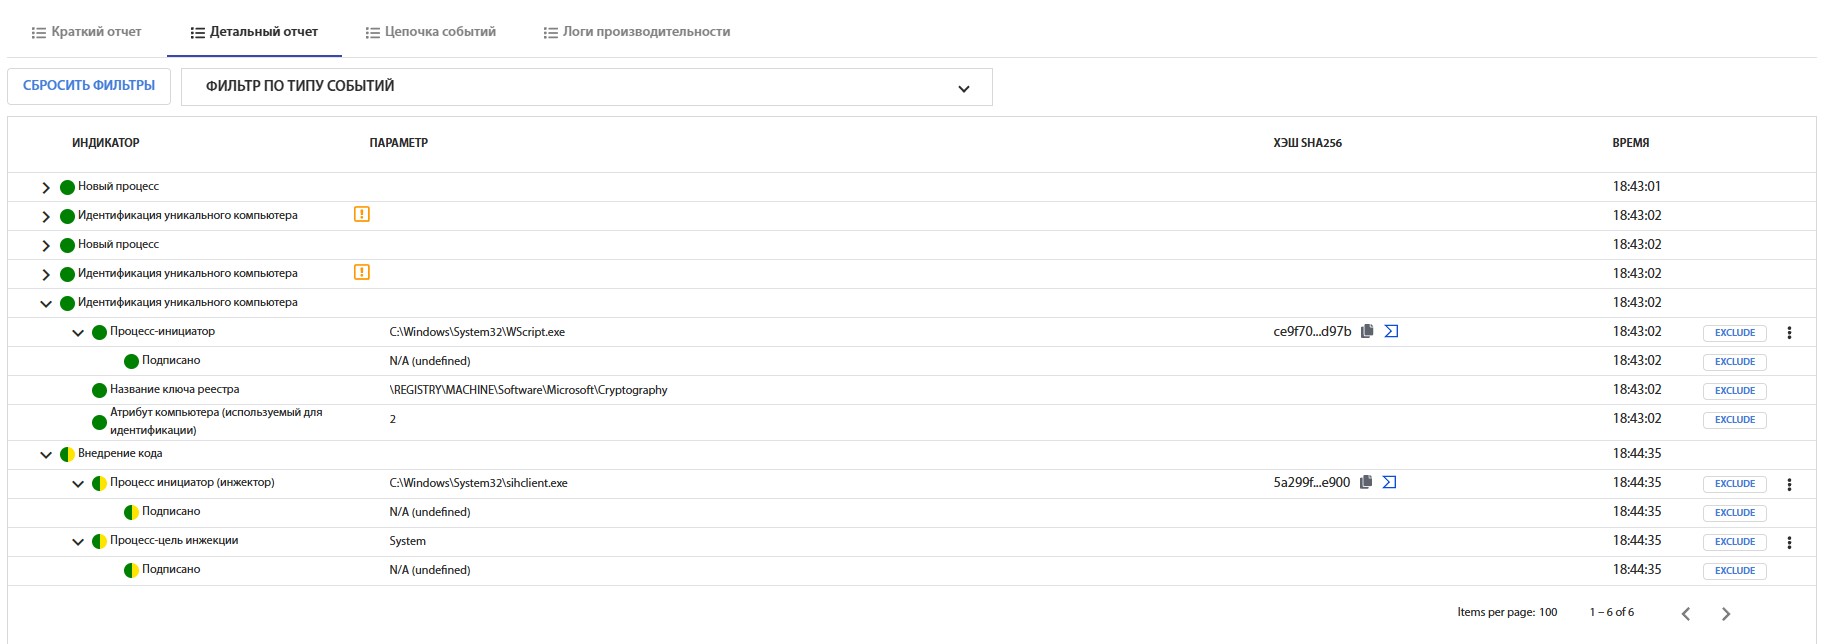Collapse the Процесс-цель инжекции node
The image size is (1824, 644).
pyautogui.click(x=78, y=541)
